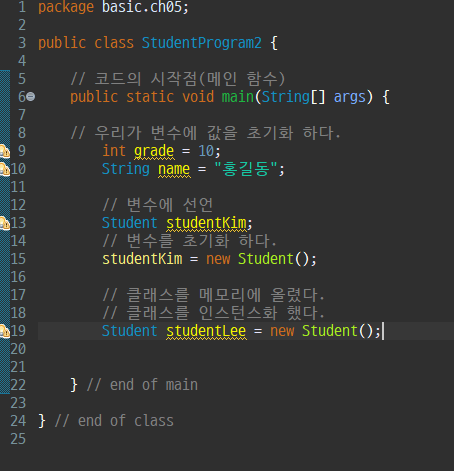Click line number 15 in the gutter
This screenshot has height=471, width=454.
18,259
